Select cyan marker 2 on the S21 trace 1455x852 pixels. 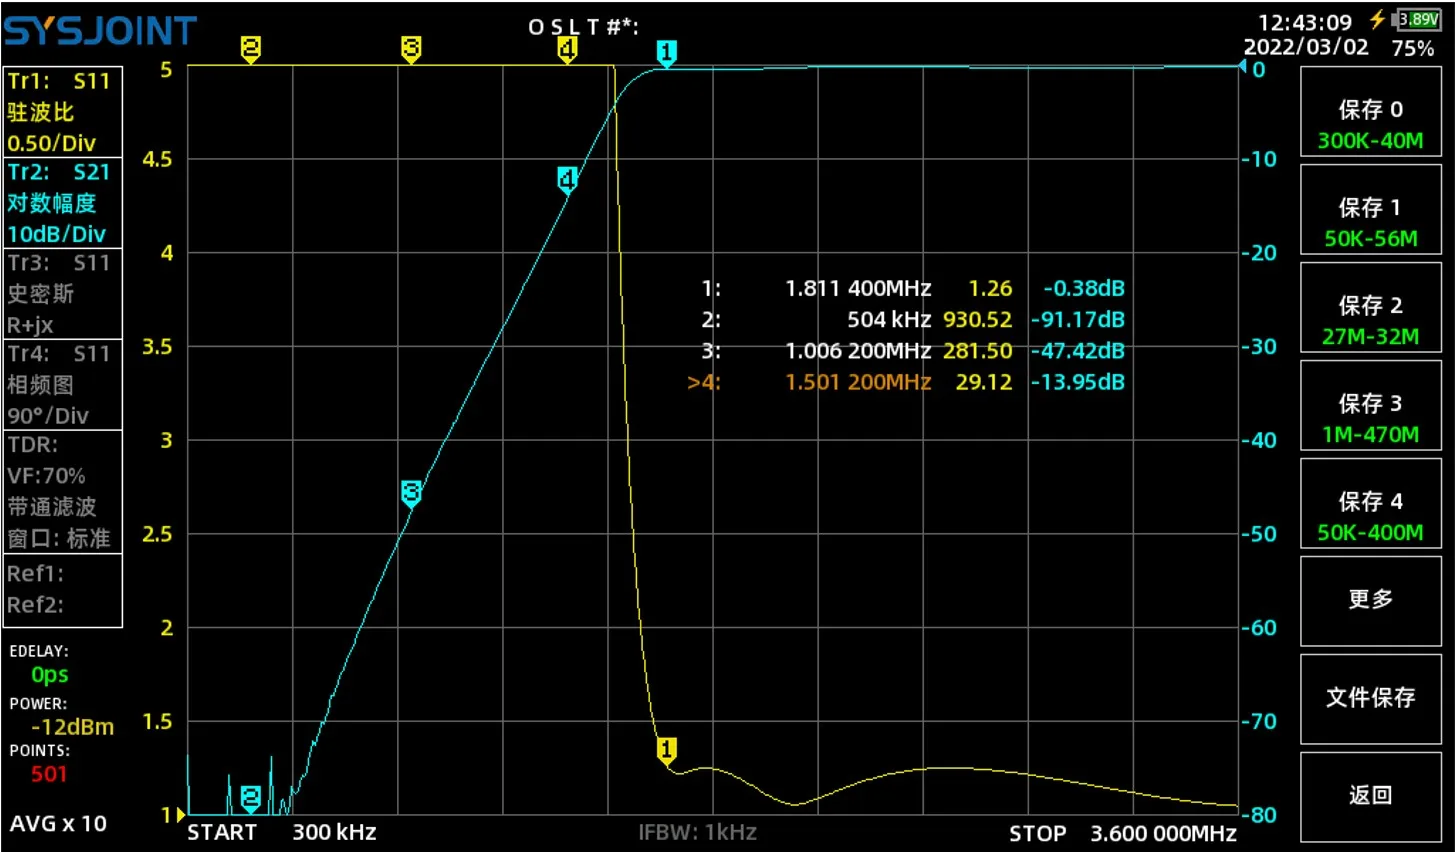(251, 798)
